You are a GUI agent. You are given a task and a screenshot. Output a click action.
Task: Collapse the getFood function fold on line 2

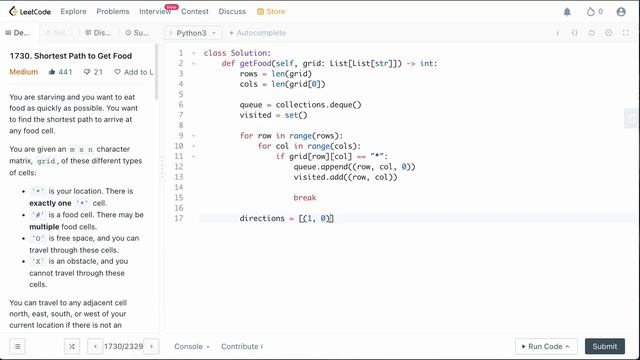coord(193,63)
